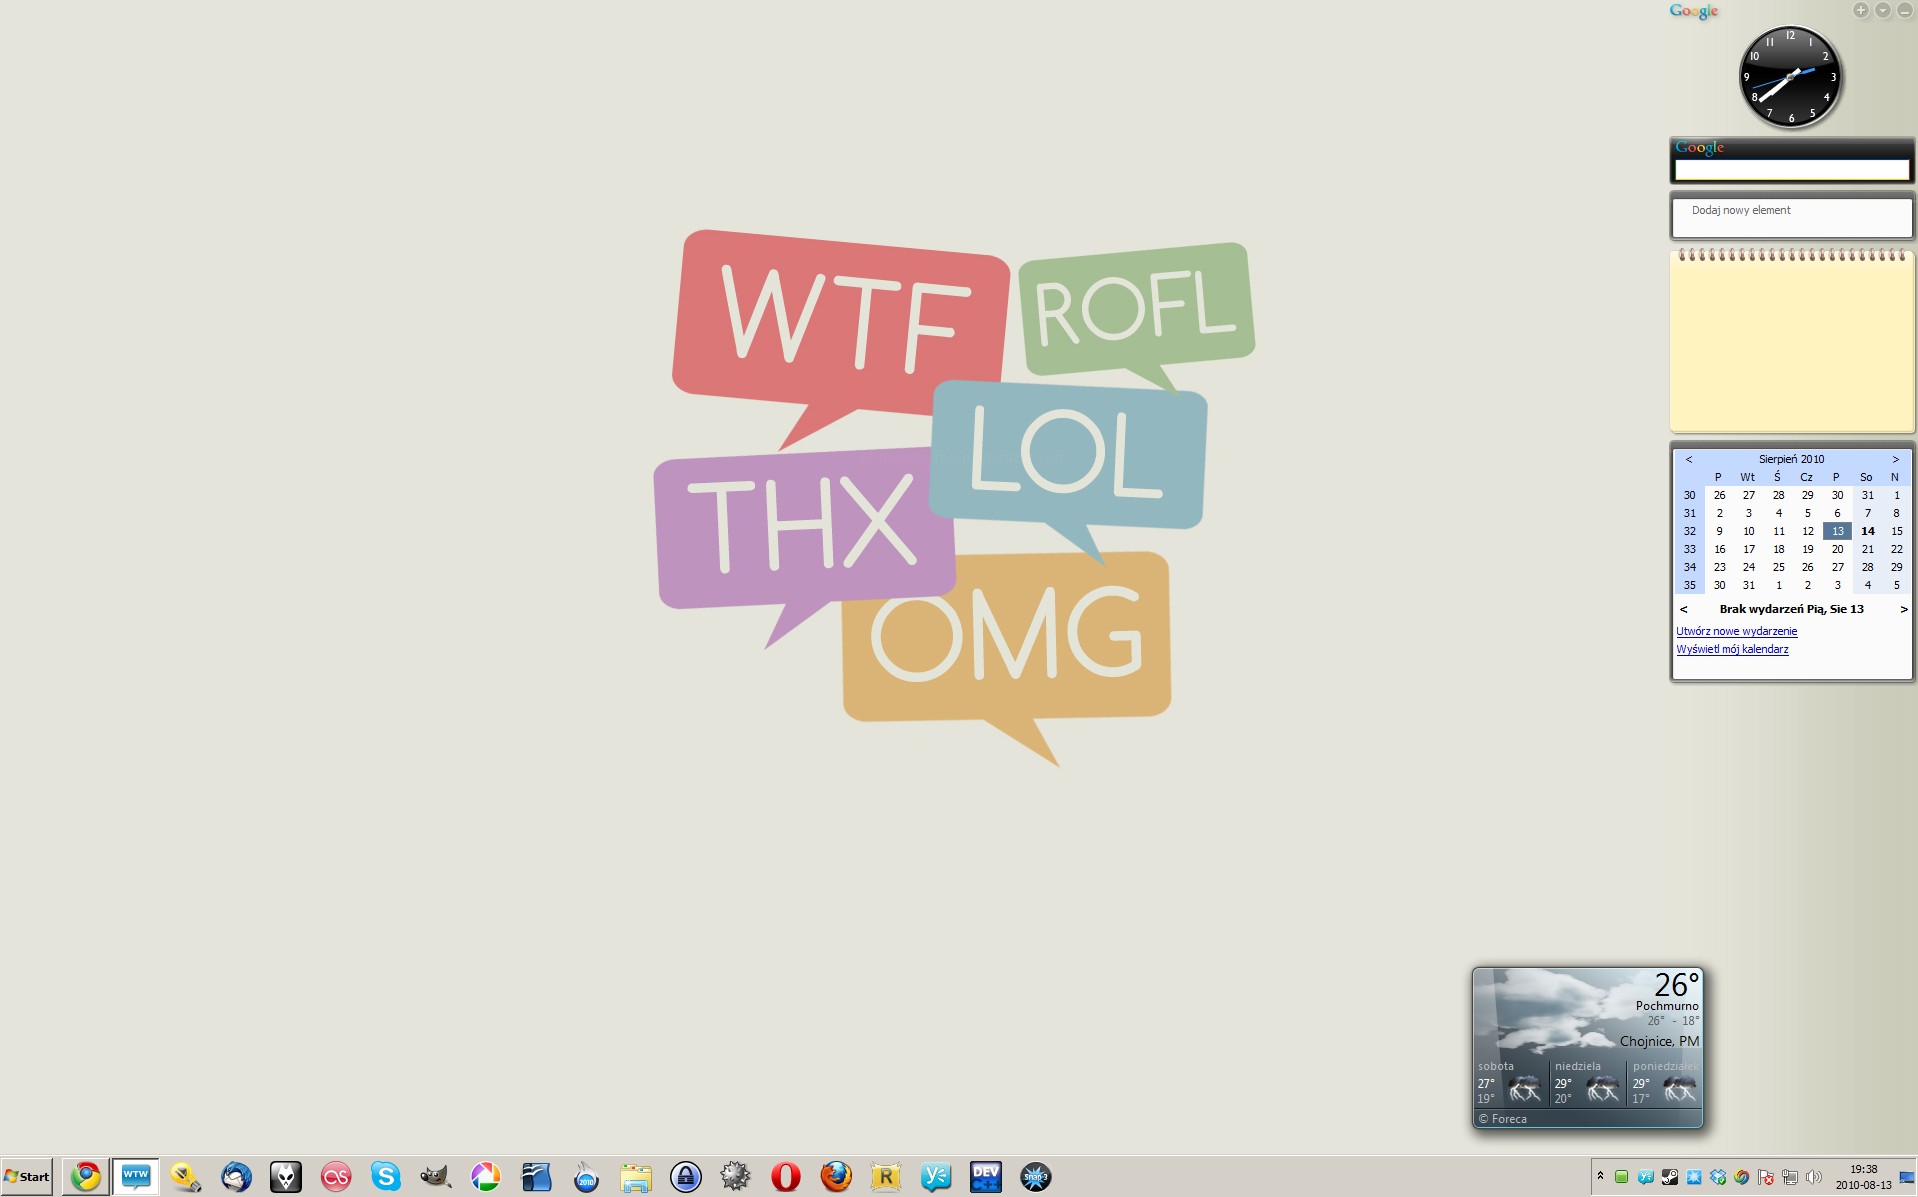The height and width of the screenshot is (1197, 1918).
Task: Launch the blue flame 2010 application
Action: [586, 1177]
